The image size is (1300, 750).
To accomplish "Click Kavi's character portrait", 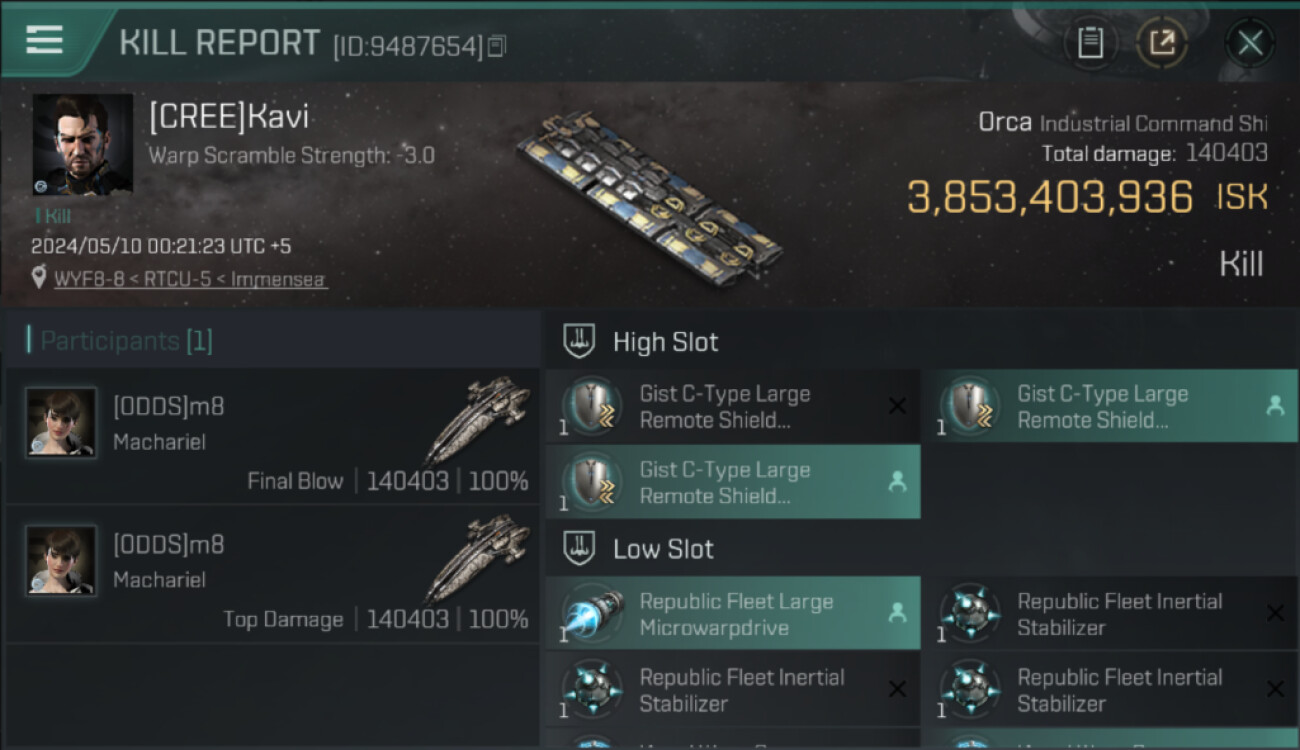I will [x=82, y=144].
